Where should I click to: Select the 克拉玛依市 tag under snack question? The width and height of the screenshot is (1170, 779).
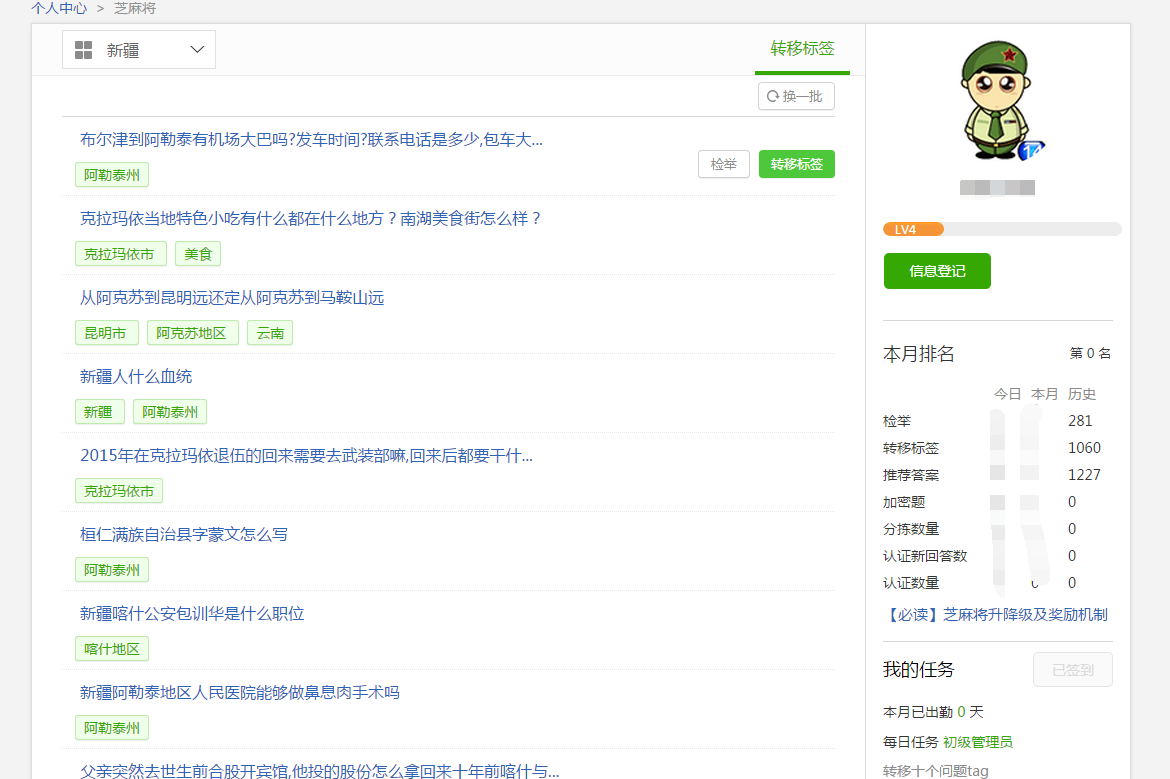click(x=119, y=254)
